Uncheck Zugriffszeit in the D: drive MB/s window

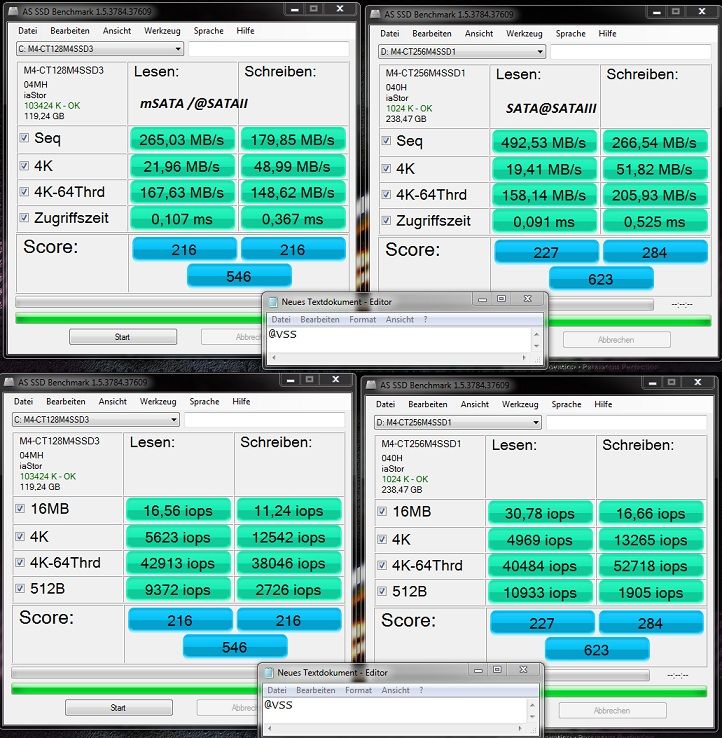(386, 220)
